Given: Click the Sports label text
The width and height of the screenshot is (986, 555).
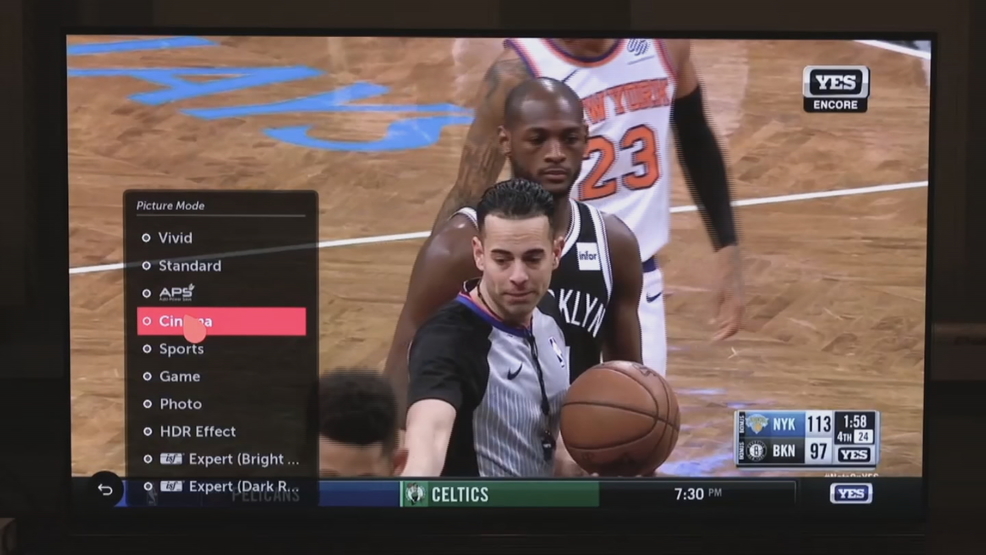Looking at the screenshot, I should 182,349.
